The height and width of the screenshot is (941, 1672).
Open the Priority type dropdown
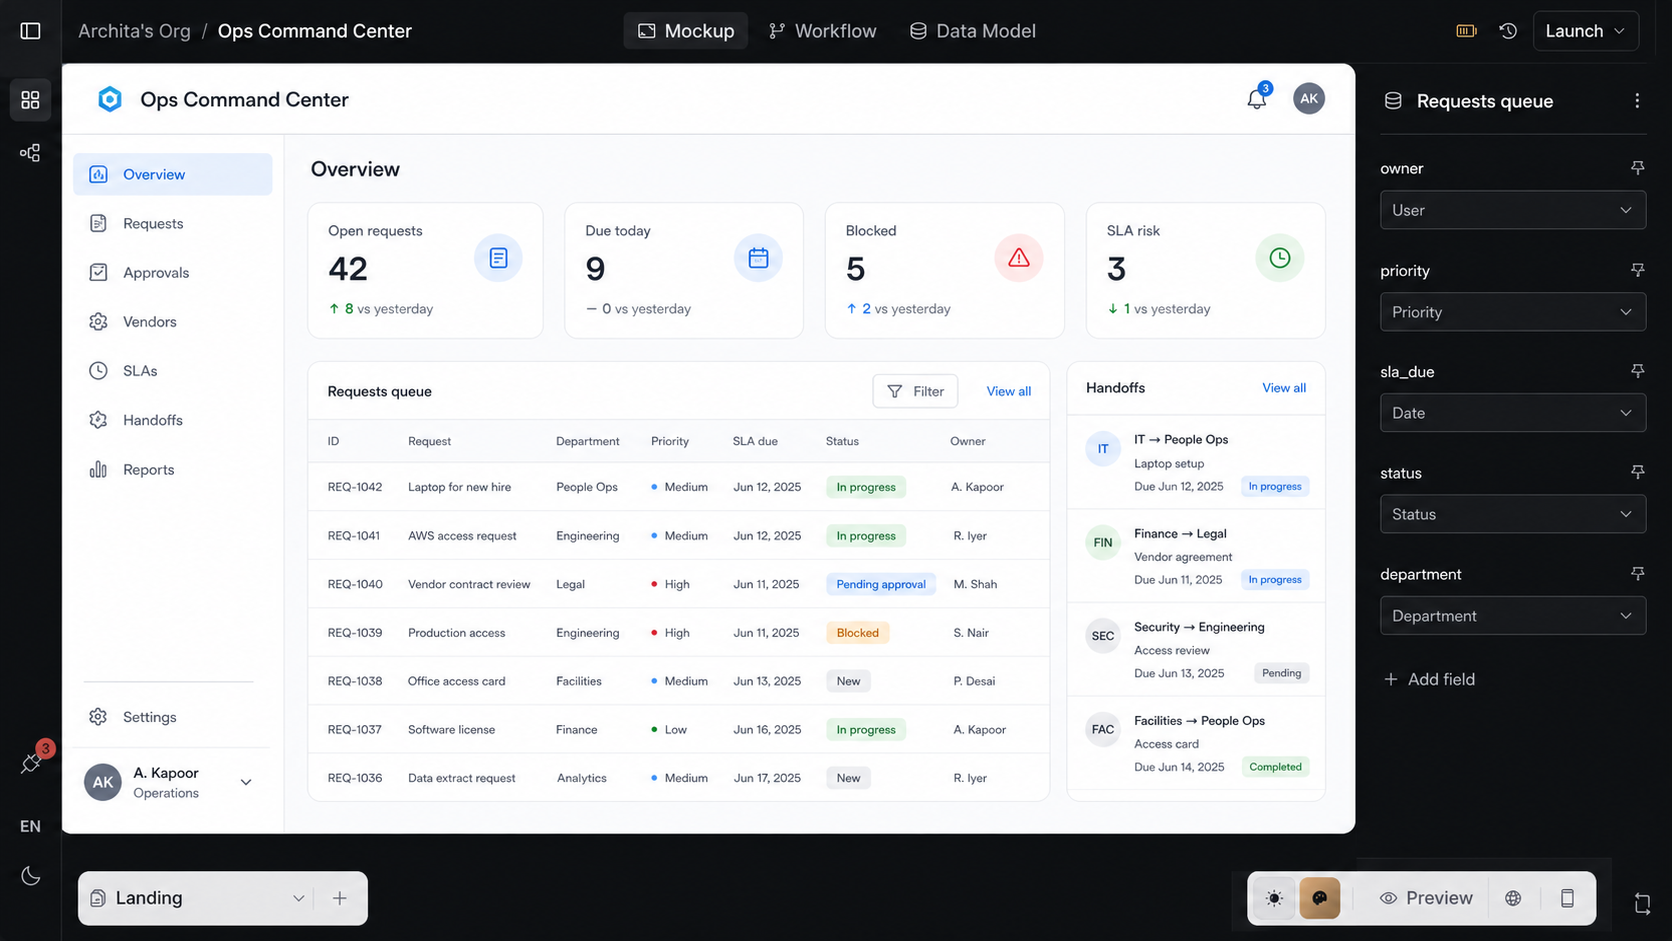[x=1512, y=312]
